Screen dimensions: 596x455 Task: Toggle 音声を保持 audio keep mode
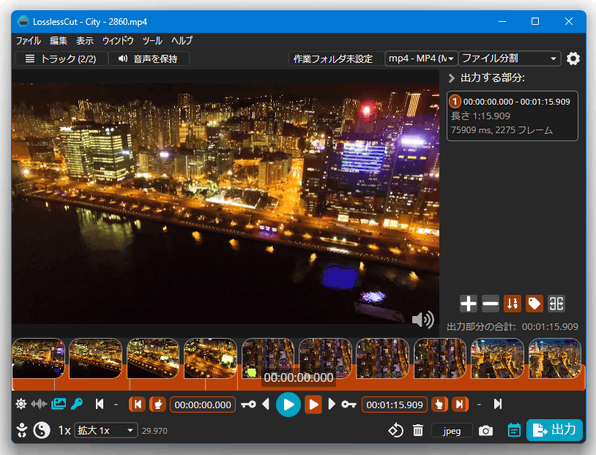[149, 59]
